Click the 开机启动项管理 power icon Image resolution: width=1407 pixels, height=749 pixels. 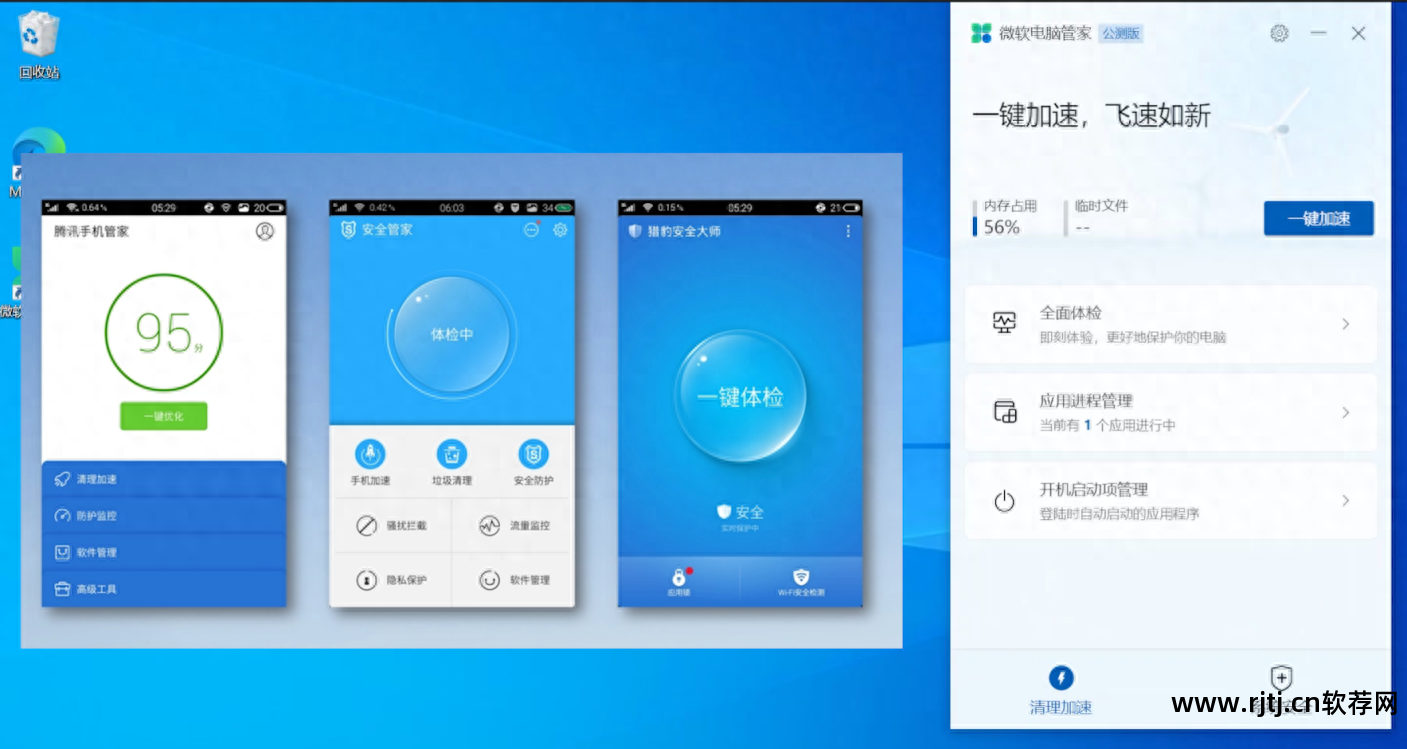pyautogui.click(x=1004, y=501)
